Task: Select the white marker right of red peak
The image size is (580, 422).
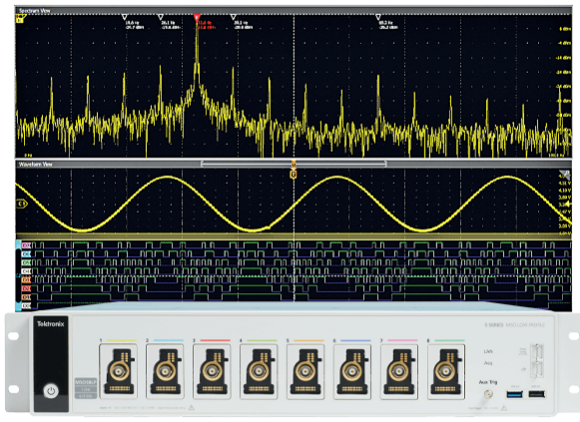Action: (x=233, y=17)
